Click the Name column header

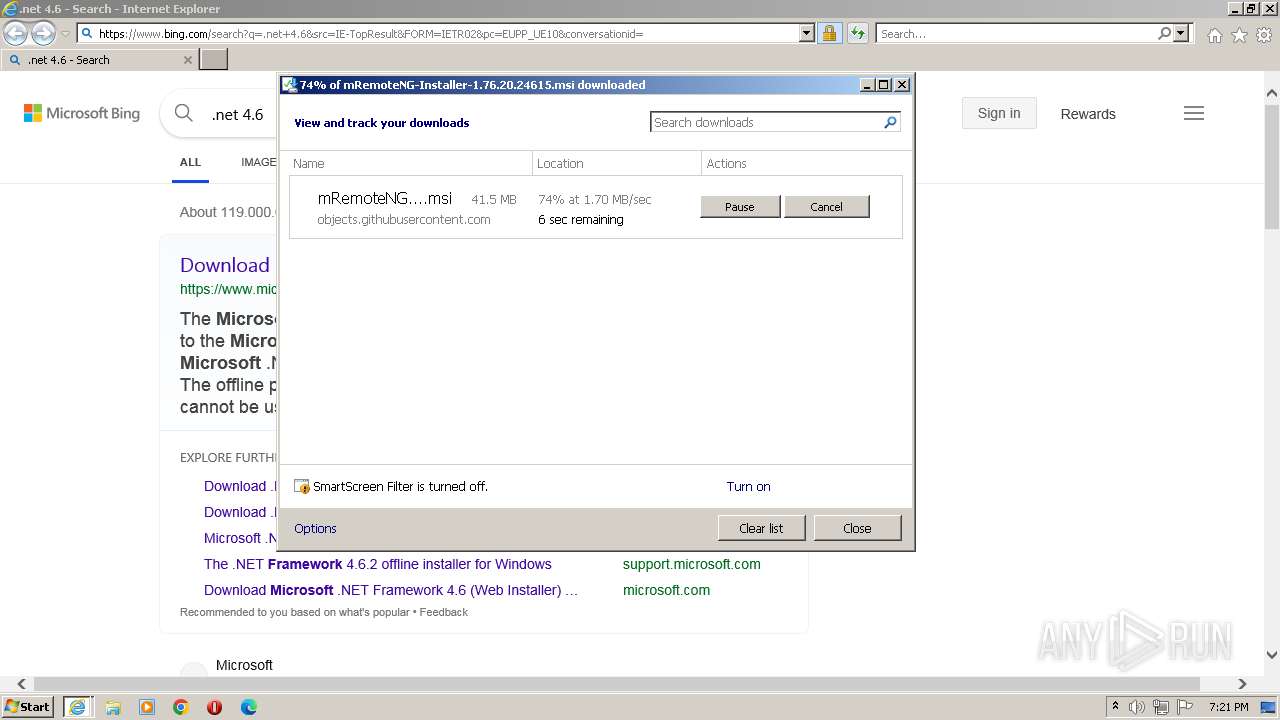410,163
